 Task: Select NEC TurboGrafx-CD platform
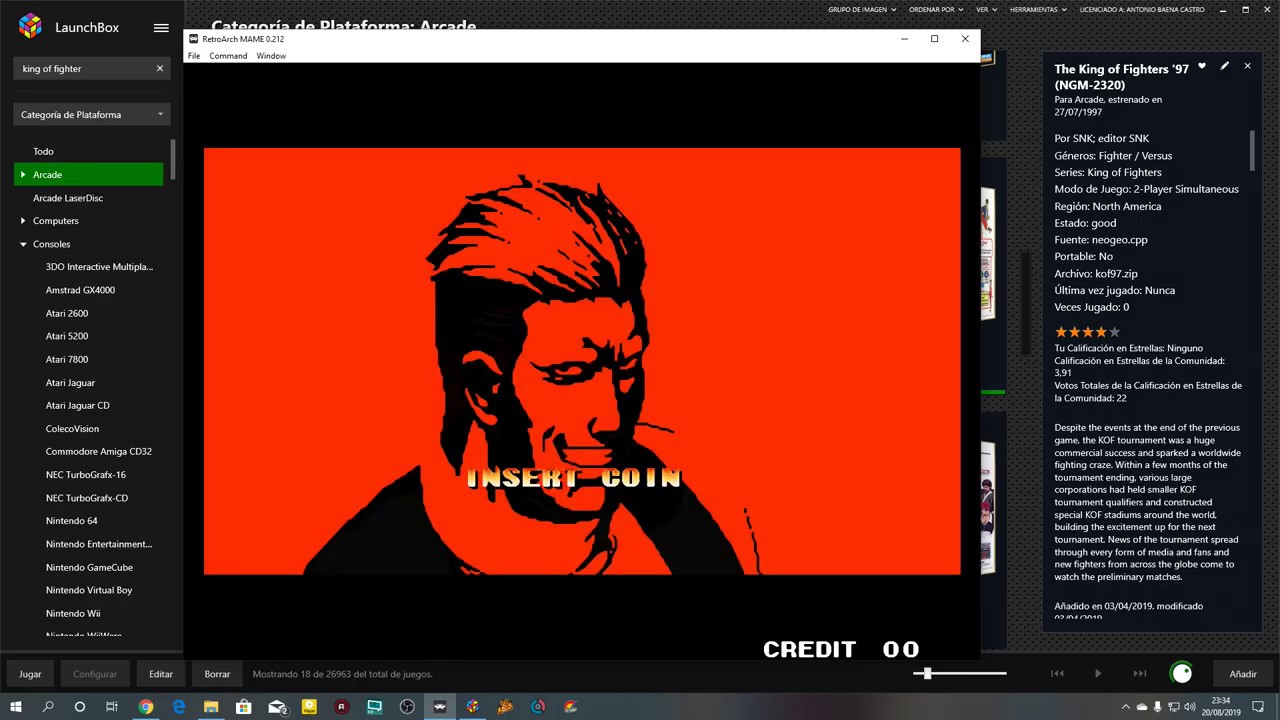87,498
